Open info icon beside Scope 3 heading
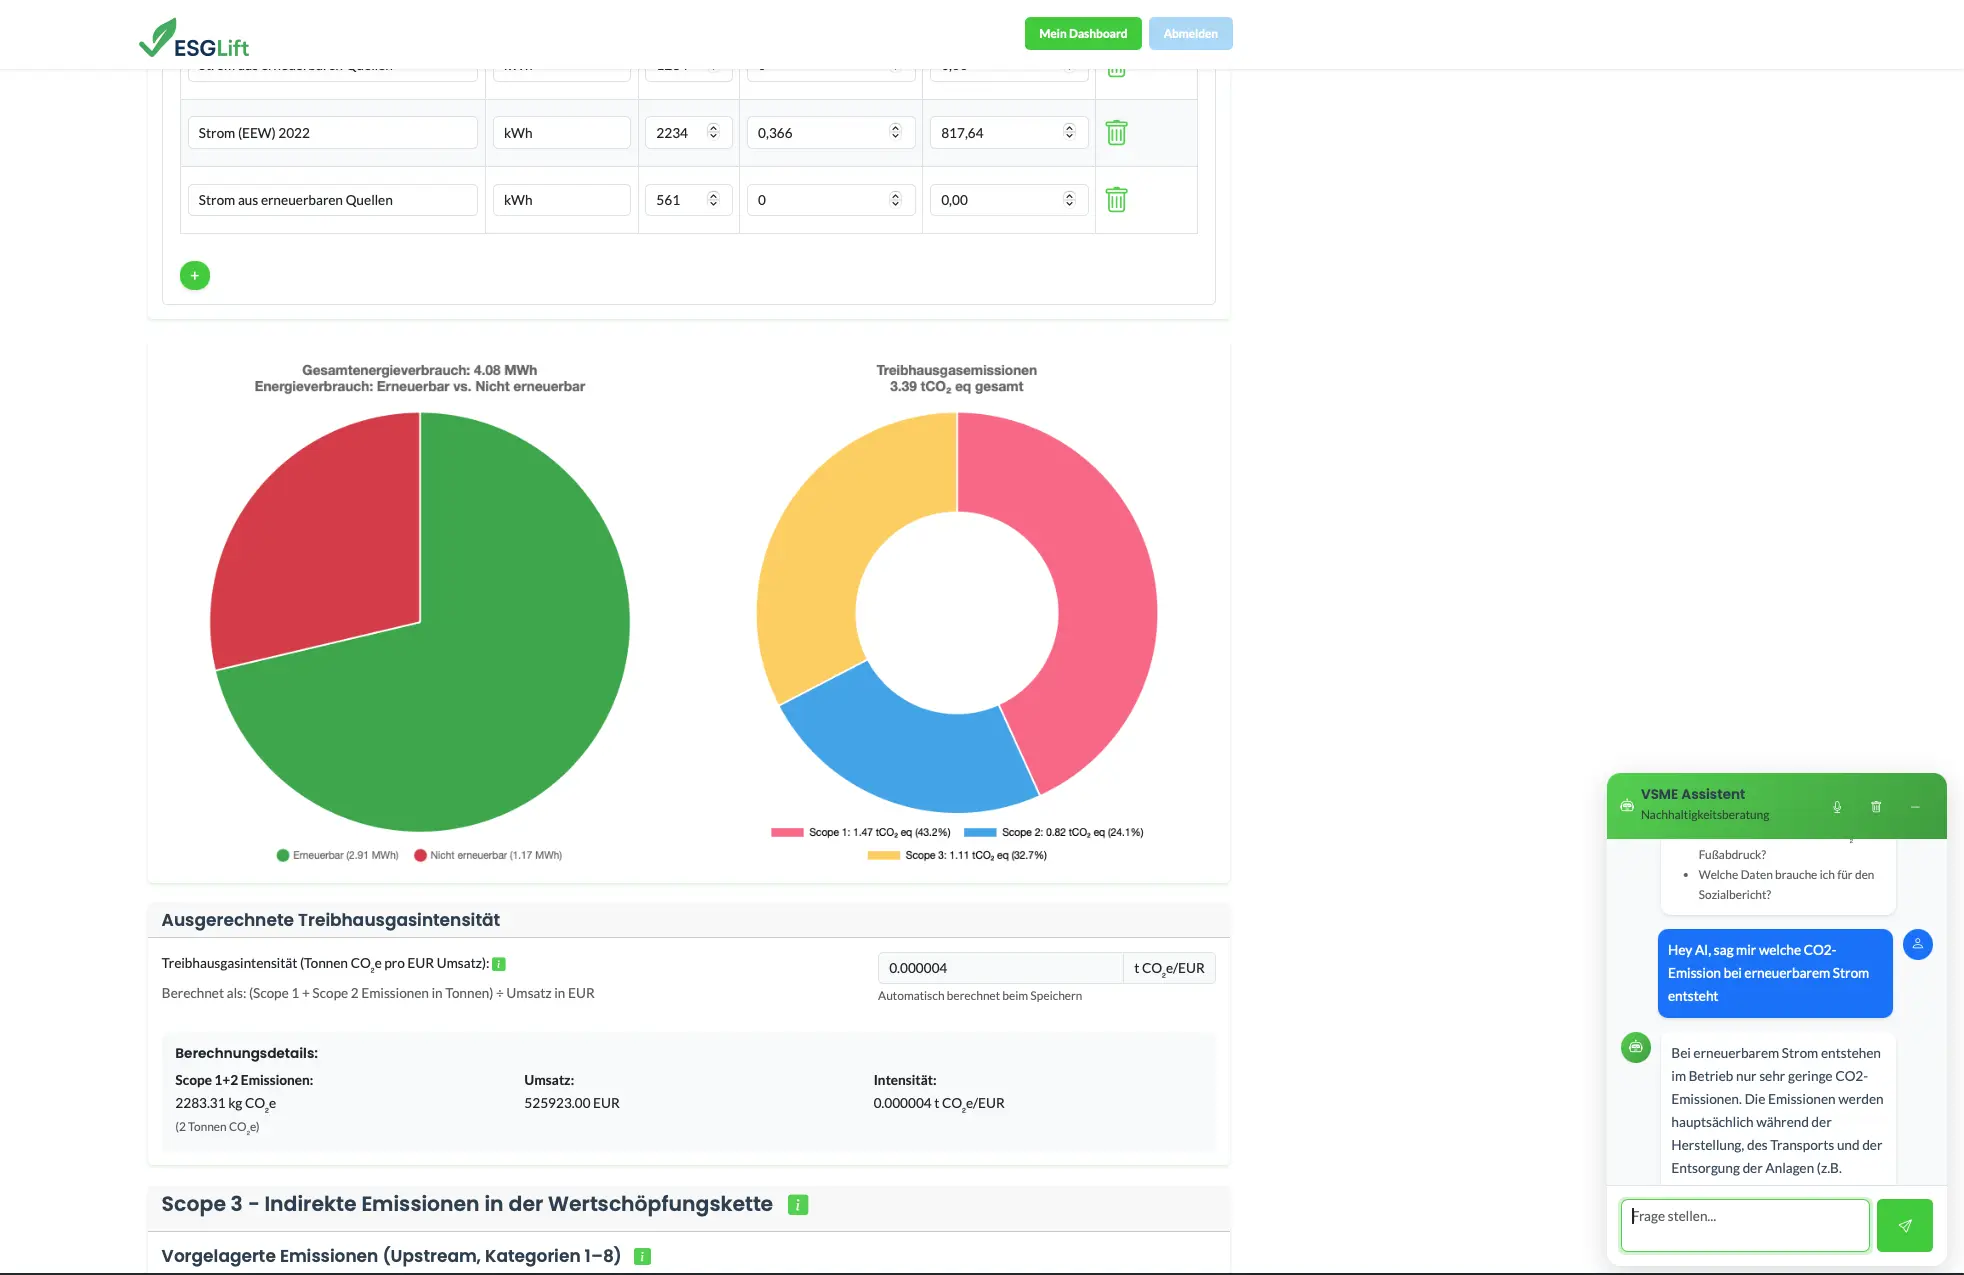1964x1275 pixels. pyautogui.click(x=797, y=1205)
